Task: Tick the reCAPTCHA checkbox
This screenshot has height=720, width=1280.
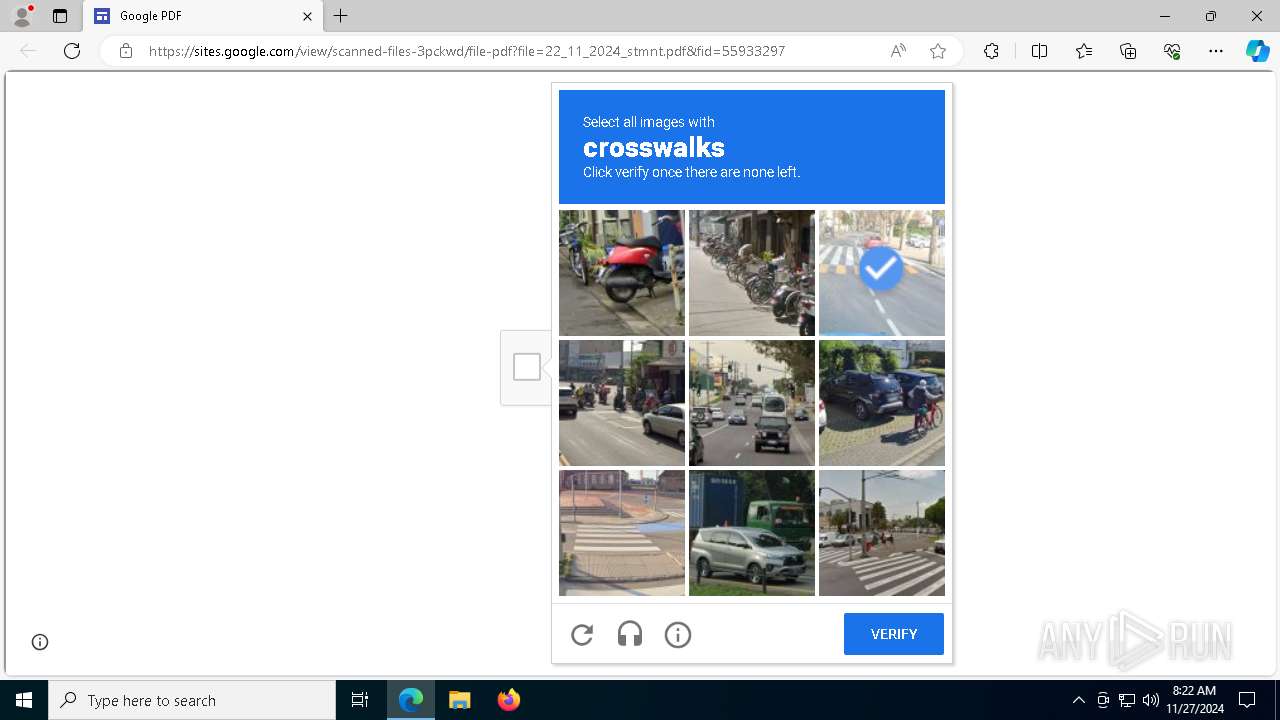Action: 527,367
